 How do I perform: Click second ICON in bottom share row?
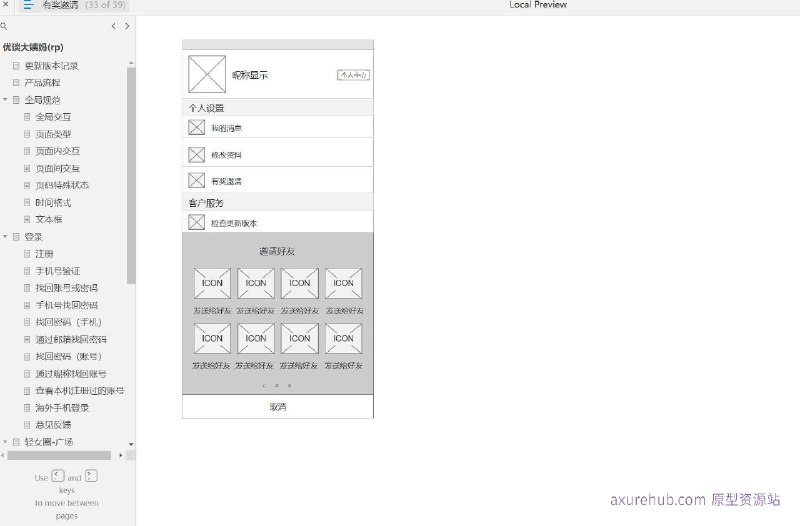tap(256, 338)
